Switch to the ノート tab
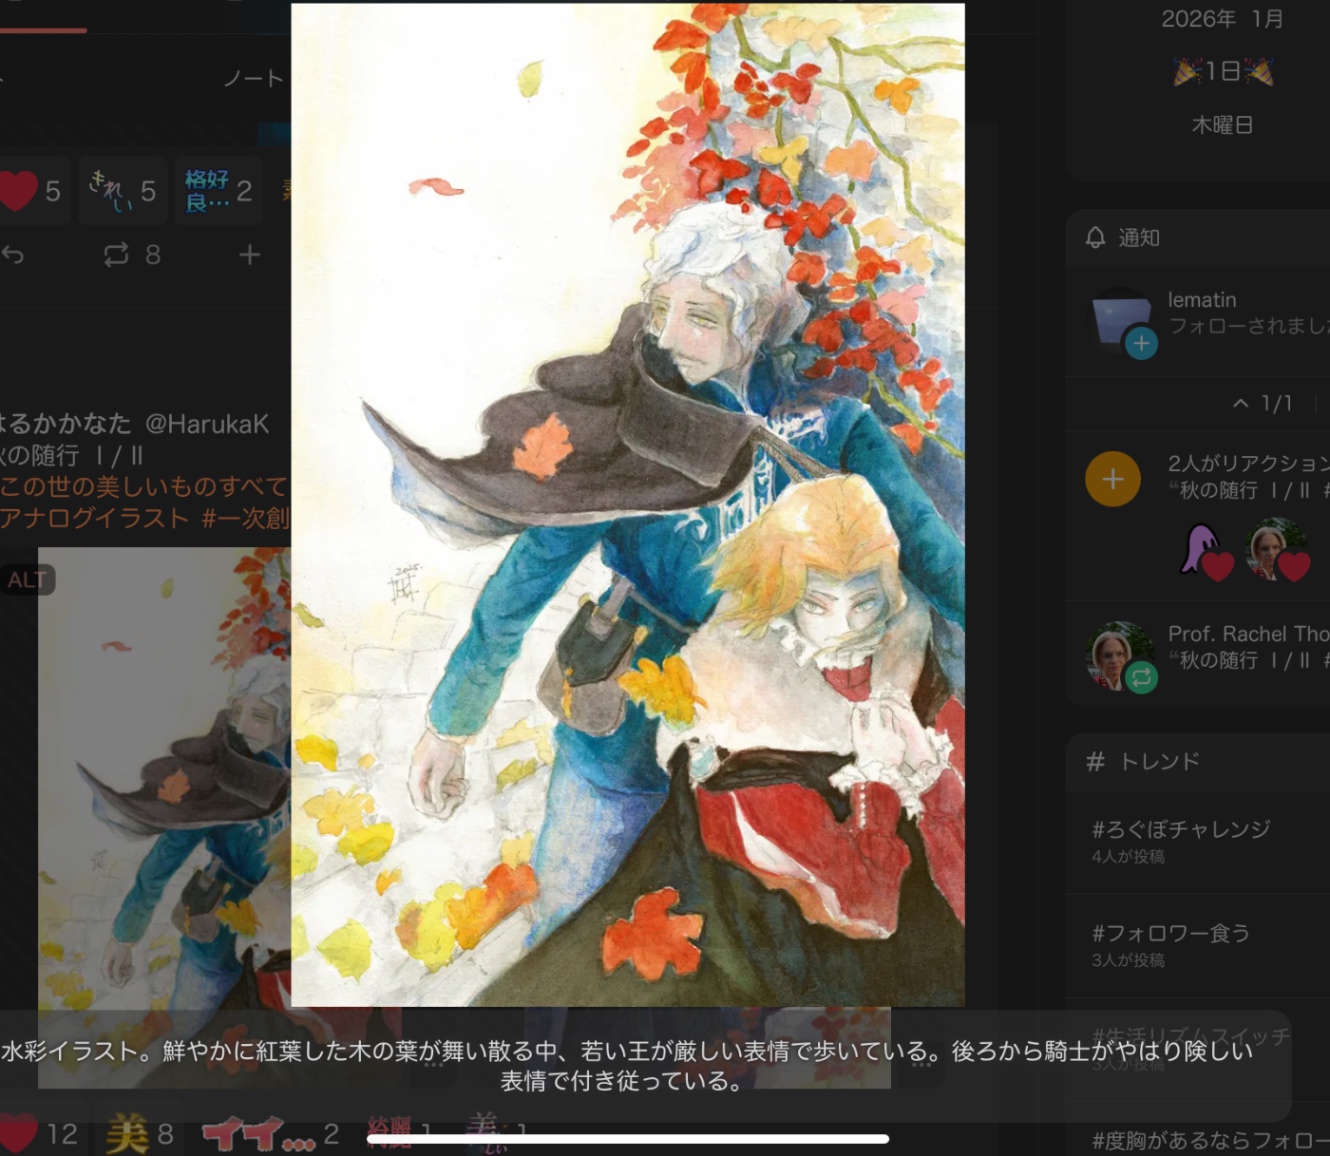 (x=252, y=78)
